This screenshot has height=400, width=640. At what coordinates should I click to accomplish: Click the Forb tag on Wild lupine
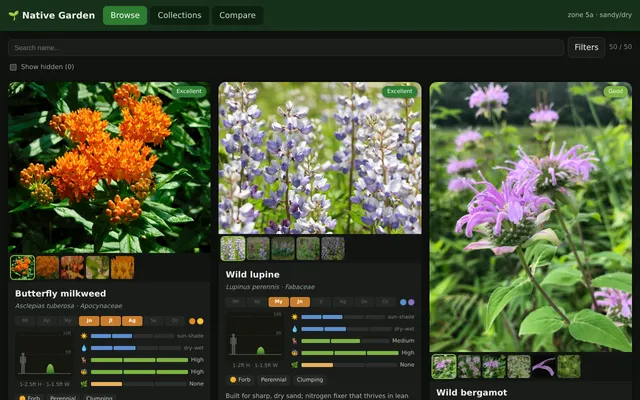pos(240,380)
